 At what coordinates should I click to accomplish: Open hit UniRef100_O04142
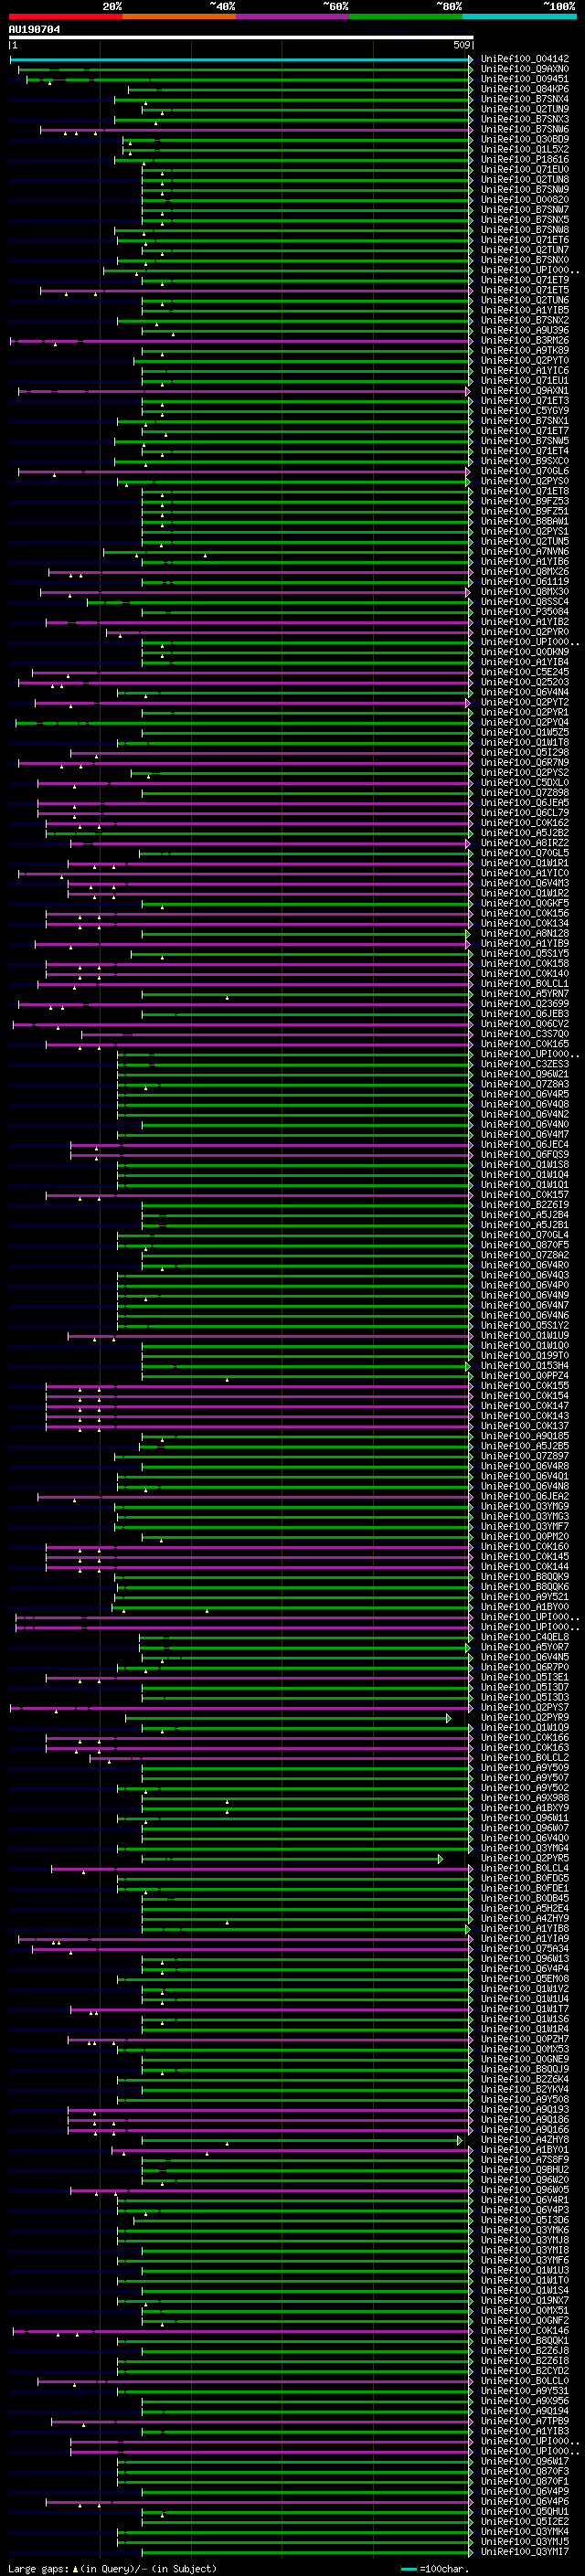coord(525,59)
